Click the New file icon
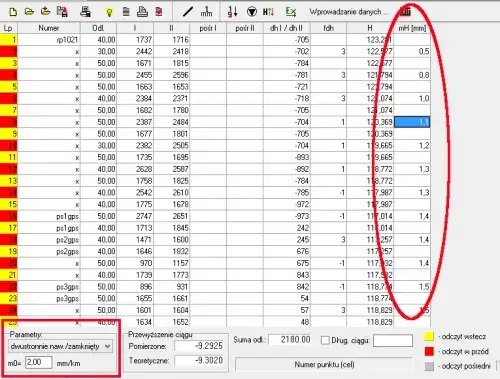Viewport: 500px width, 379px height. [13, 12]
